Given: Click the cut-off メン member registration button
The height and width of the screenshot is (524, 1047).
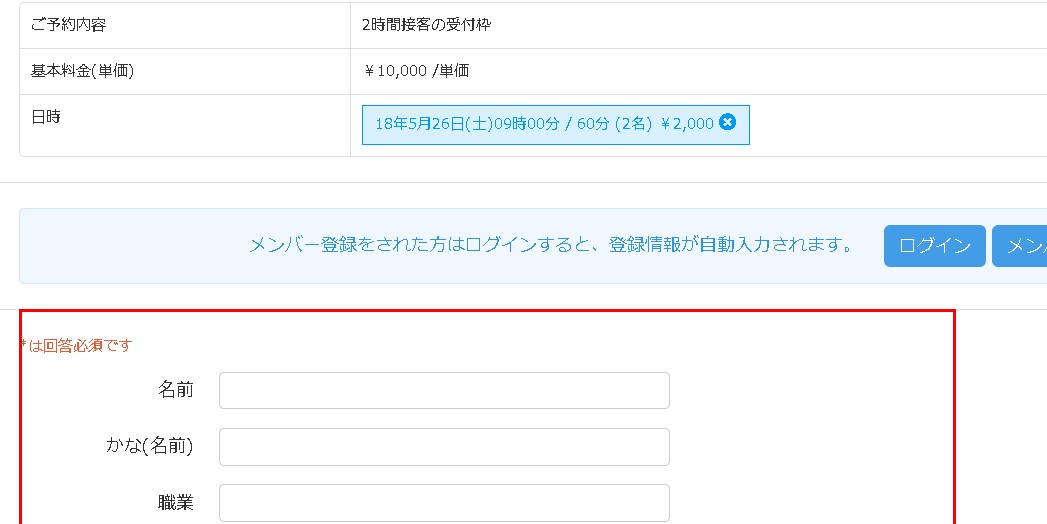Looking at the screenshot, I should tap(1020, 246).
